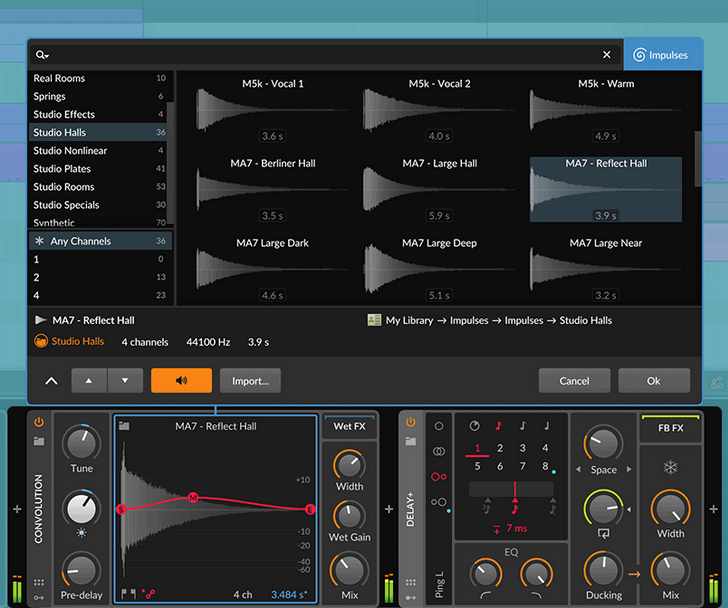Select the eighth-note time unit

click(523, 426)
